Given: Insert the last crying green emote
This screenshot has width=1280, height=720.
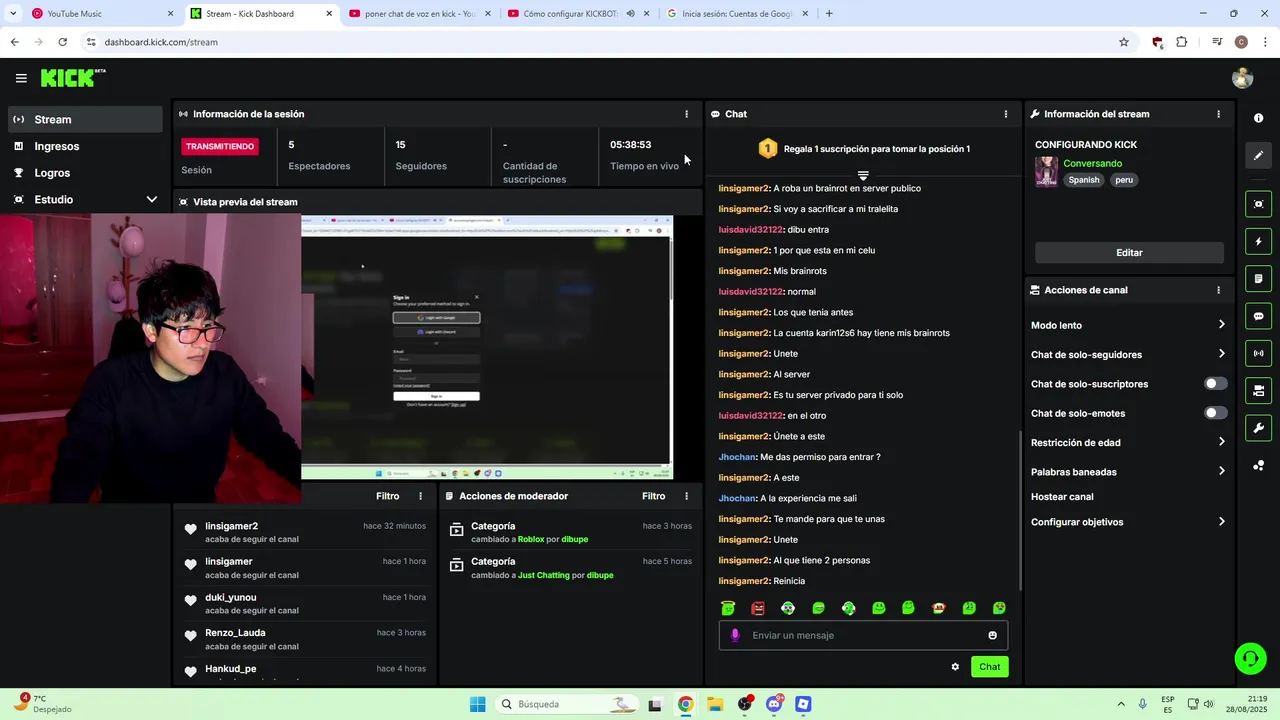Looking at the screenshot, I should click(999, 608).
